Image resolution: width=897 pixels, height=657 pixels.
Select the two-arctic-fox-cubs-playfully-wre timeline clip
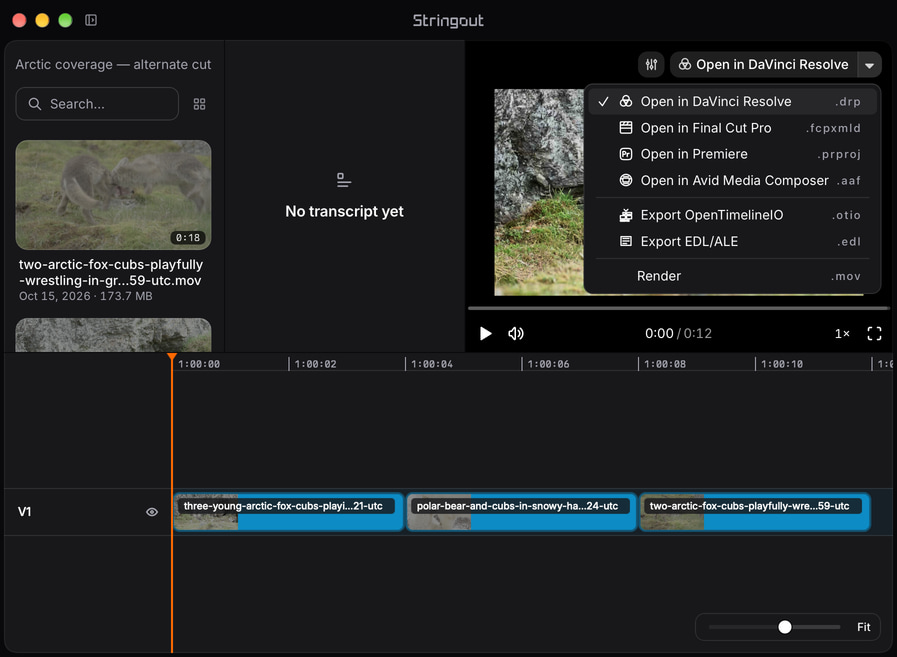click(755, 512)
